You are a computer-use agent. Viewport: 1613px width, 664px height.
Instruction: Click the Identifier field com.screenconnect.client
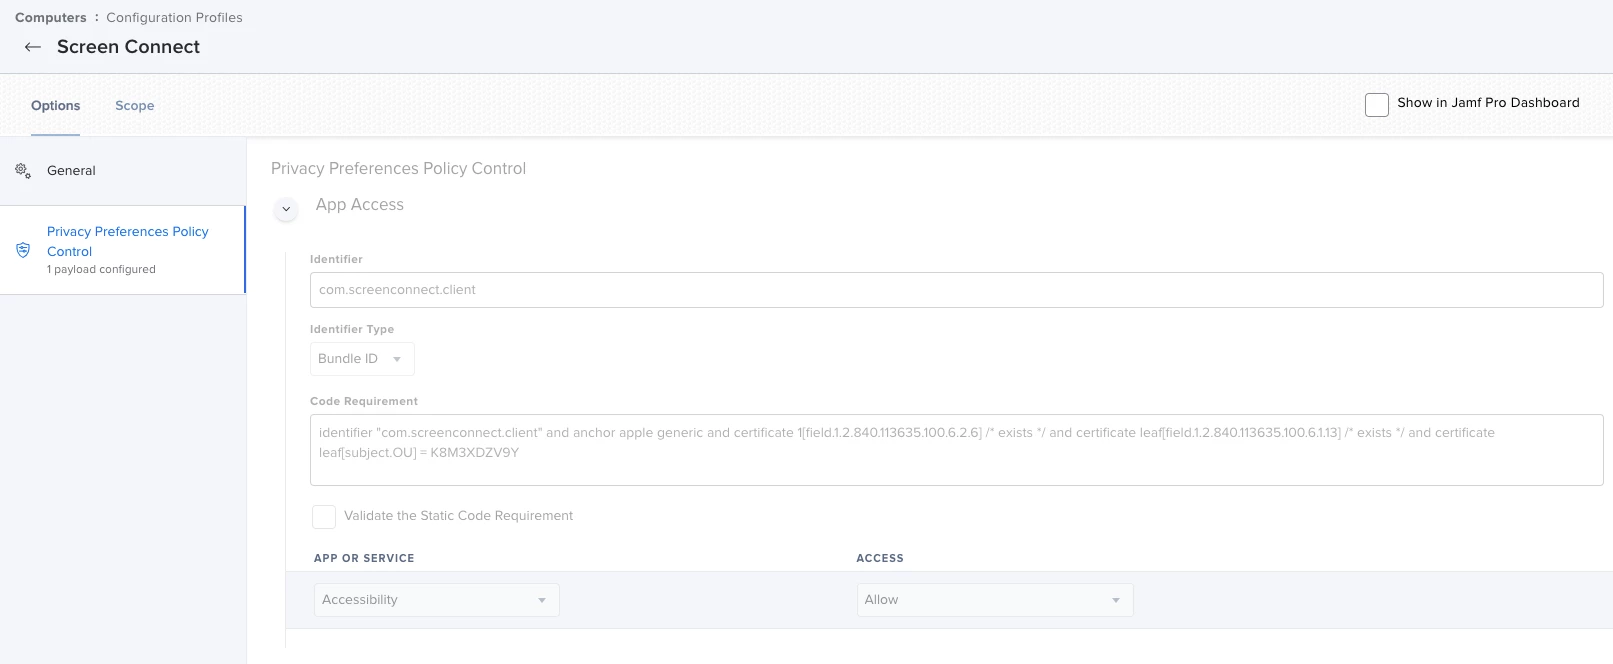[x=956, y=290]
